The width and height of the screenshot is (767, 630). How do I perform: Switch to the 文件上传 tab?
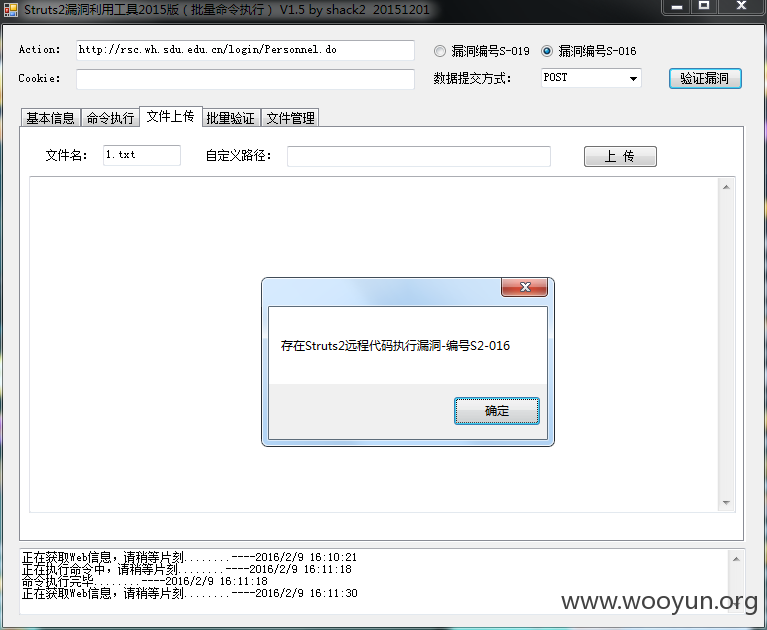tap(171, 116)
